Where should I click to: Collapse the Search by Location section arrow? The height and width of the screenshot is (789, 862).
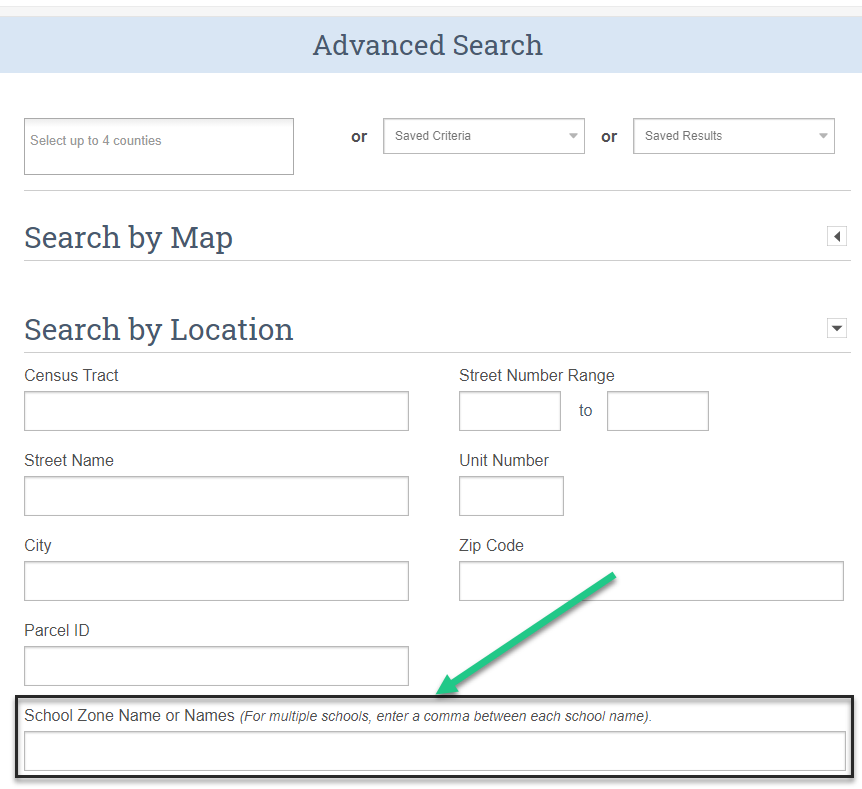[837, 328]
